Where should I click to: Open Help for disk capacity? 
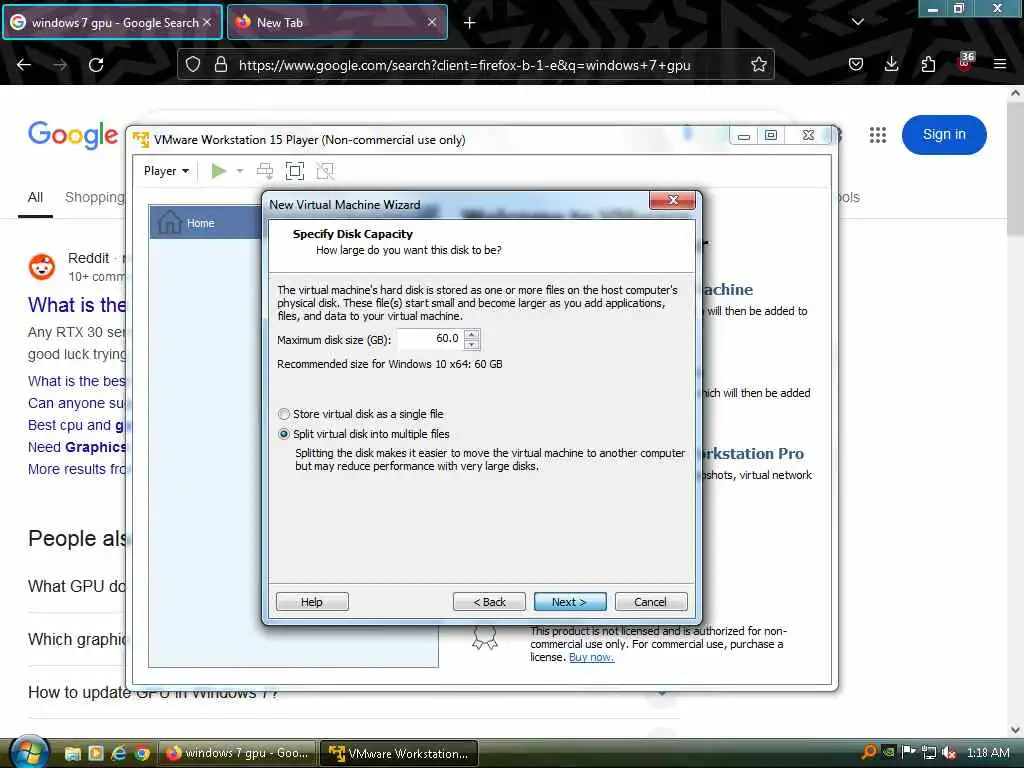tap(312, 601)
